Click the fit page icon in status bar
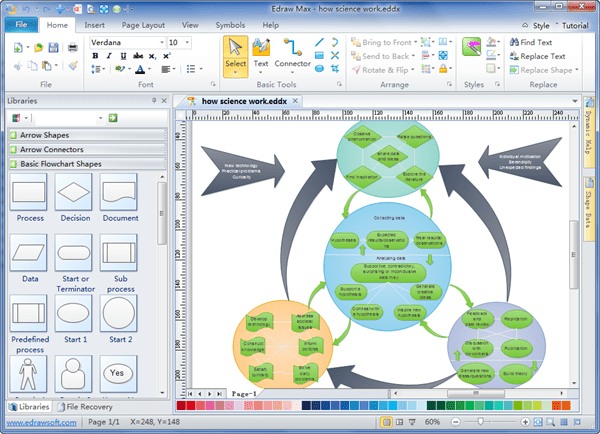Image resolution: width=600 pixels, height=434 pixels. (538, 422)
